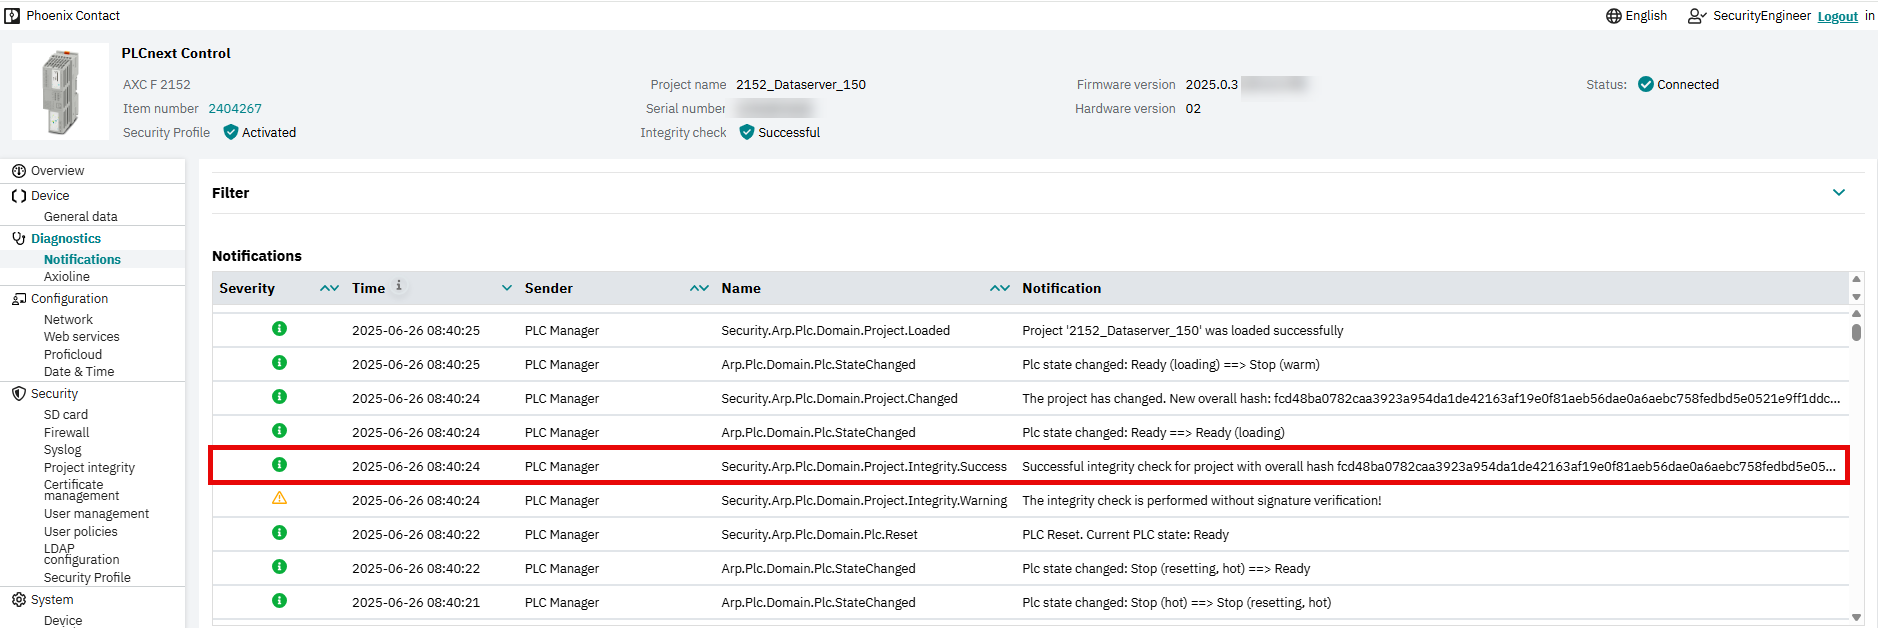Open Syslog page

coord(63,450)
